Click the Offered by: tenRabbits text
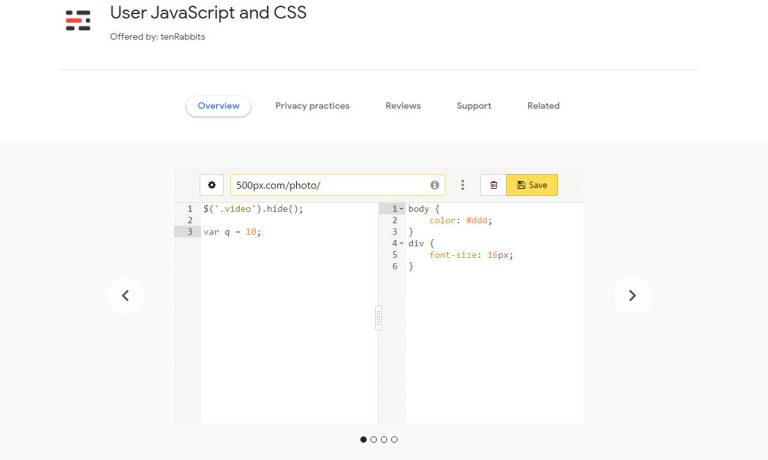 pos(158,37)
